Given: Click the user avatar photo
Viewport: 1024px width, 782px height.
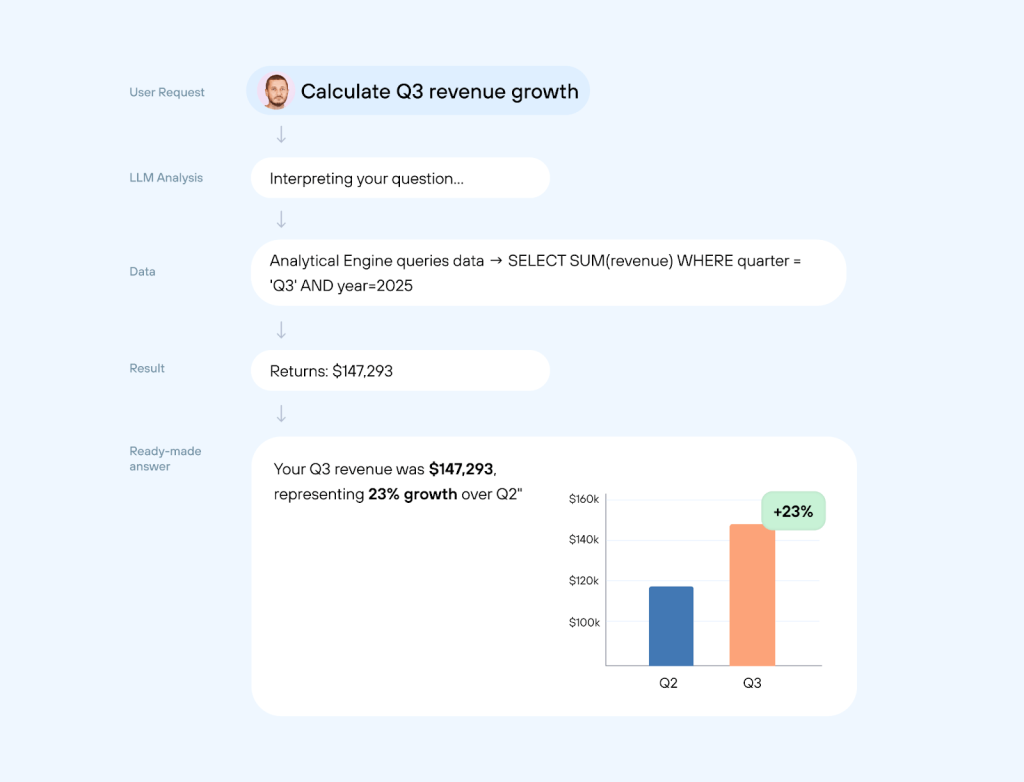Looking at the screenshot, I should click(x=275, y=91).
